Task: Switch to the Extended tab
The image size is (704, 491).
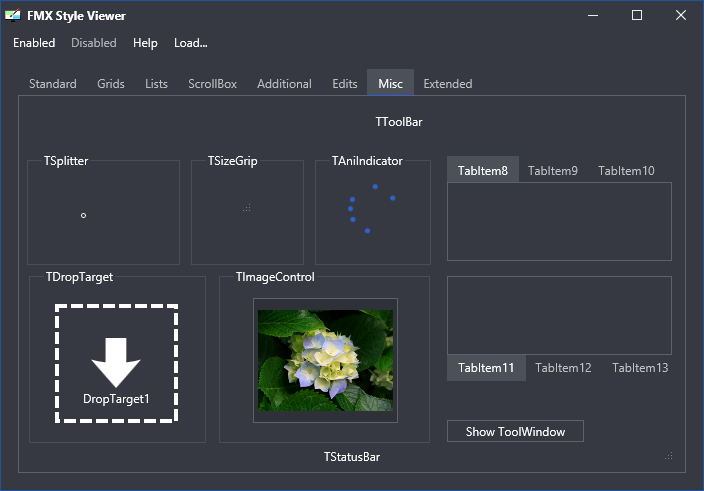Action: click(448, 83)
